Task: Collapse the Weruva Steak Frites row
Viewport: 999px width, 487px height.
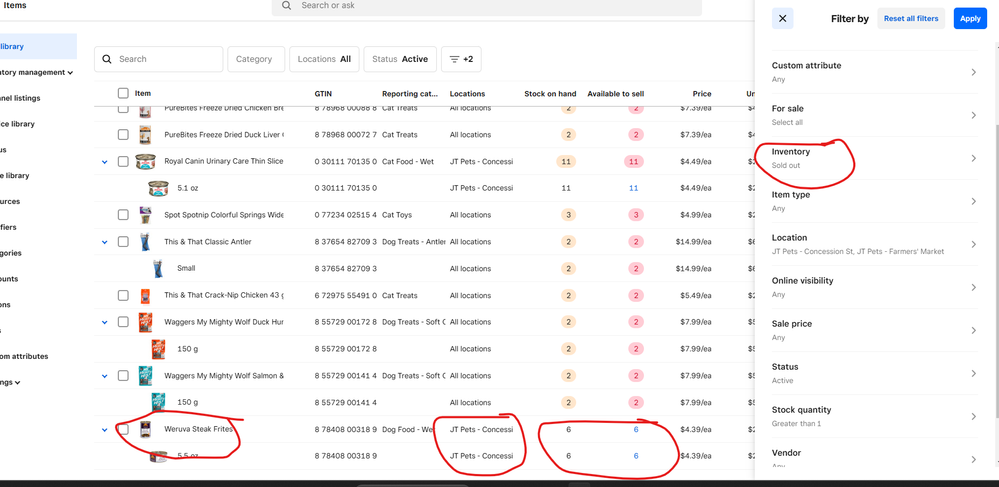Action: click(x=104, y=430)
